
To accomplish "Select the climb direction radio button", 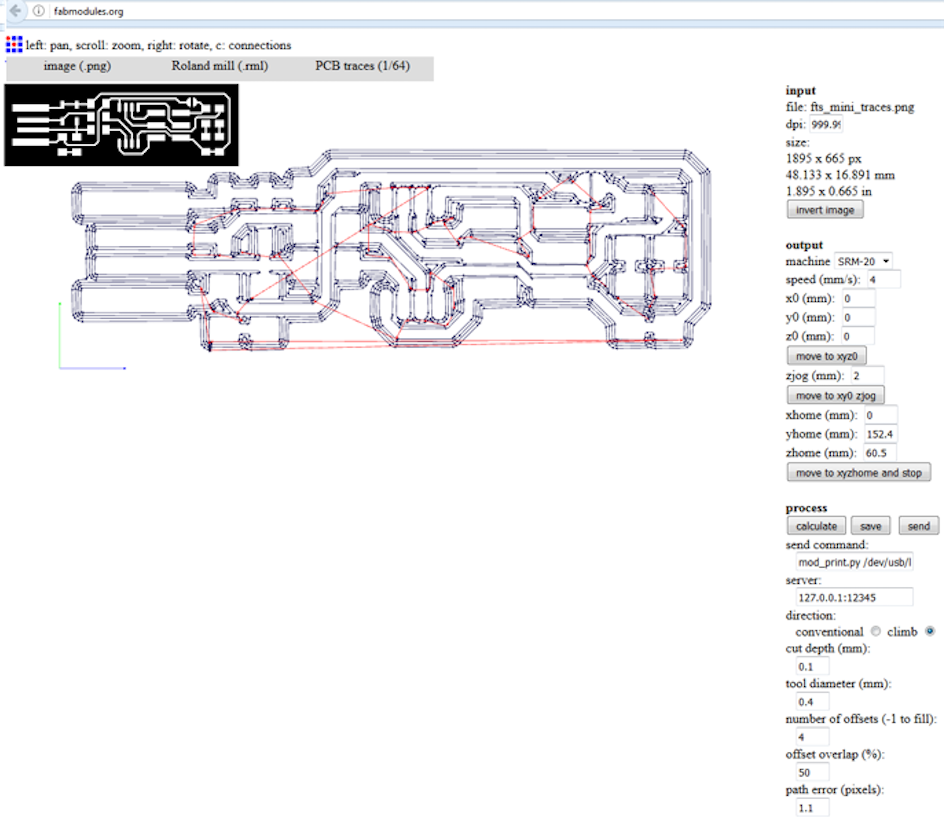I will point(930,631).
